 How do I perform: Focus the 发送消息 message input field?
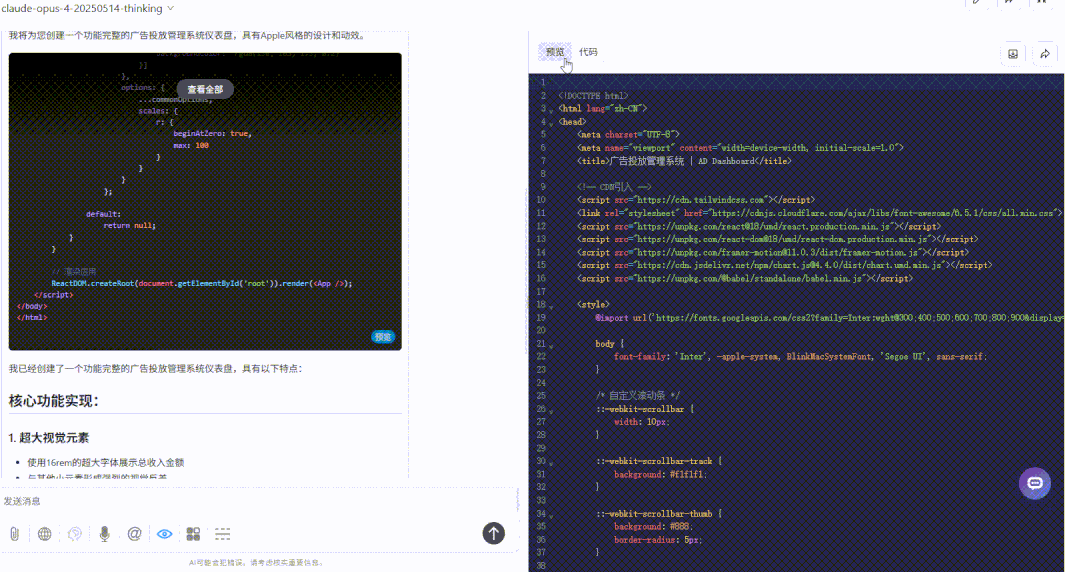point(258,501)
